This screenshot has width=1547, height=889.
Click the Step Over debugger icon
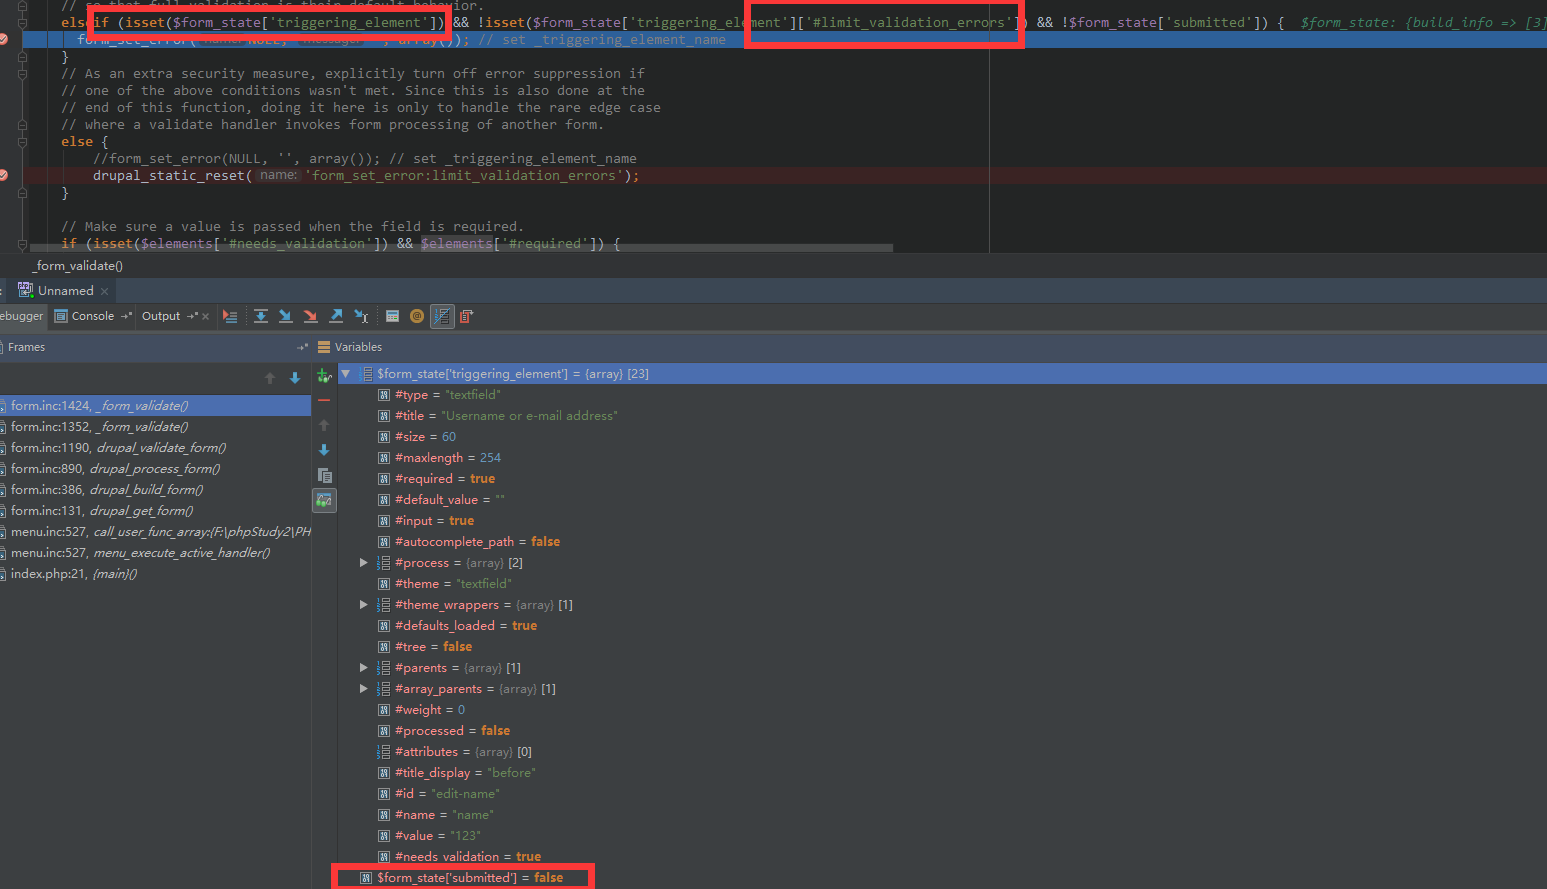pos(260,316)
